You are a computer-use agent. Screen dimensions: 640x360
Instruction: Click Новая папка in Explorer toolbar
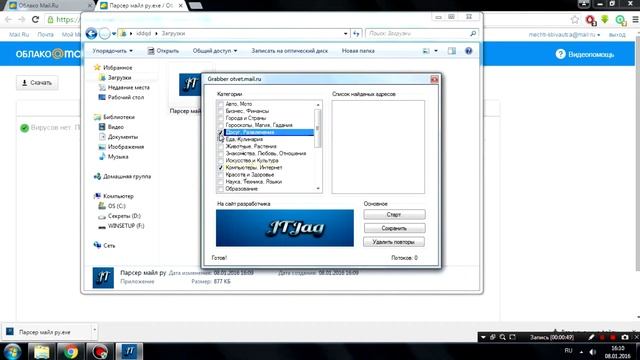click(358, 51)
